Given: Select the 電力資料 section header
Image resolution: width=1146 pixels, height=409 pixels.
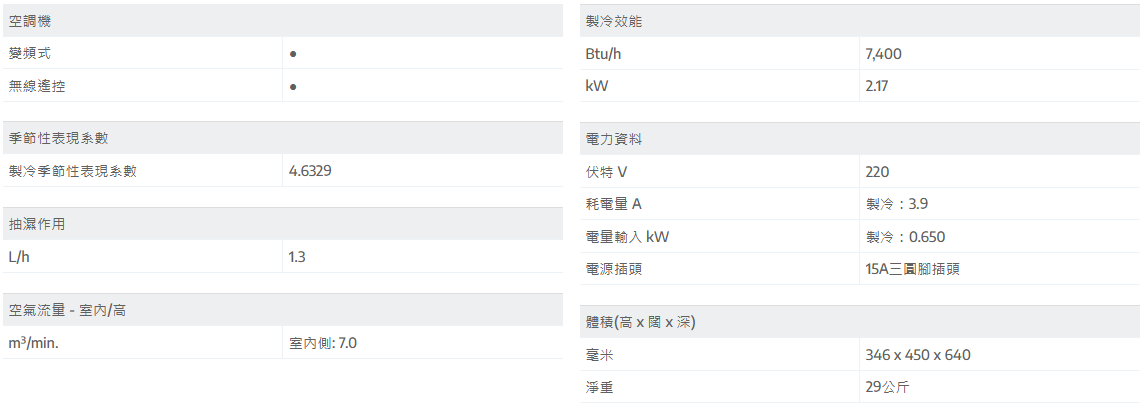Looking at the screenshot, I should coord(614,139).
